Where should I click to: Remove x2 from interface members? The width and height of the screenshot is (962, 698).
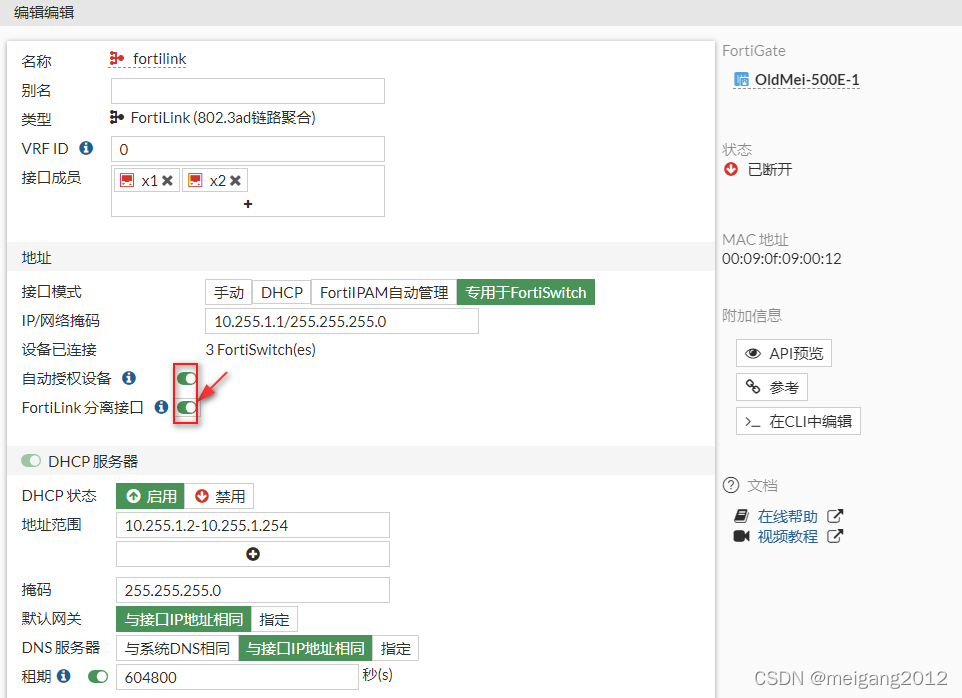[235, 180]
